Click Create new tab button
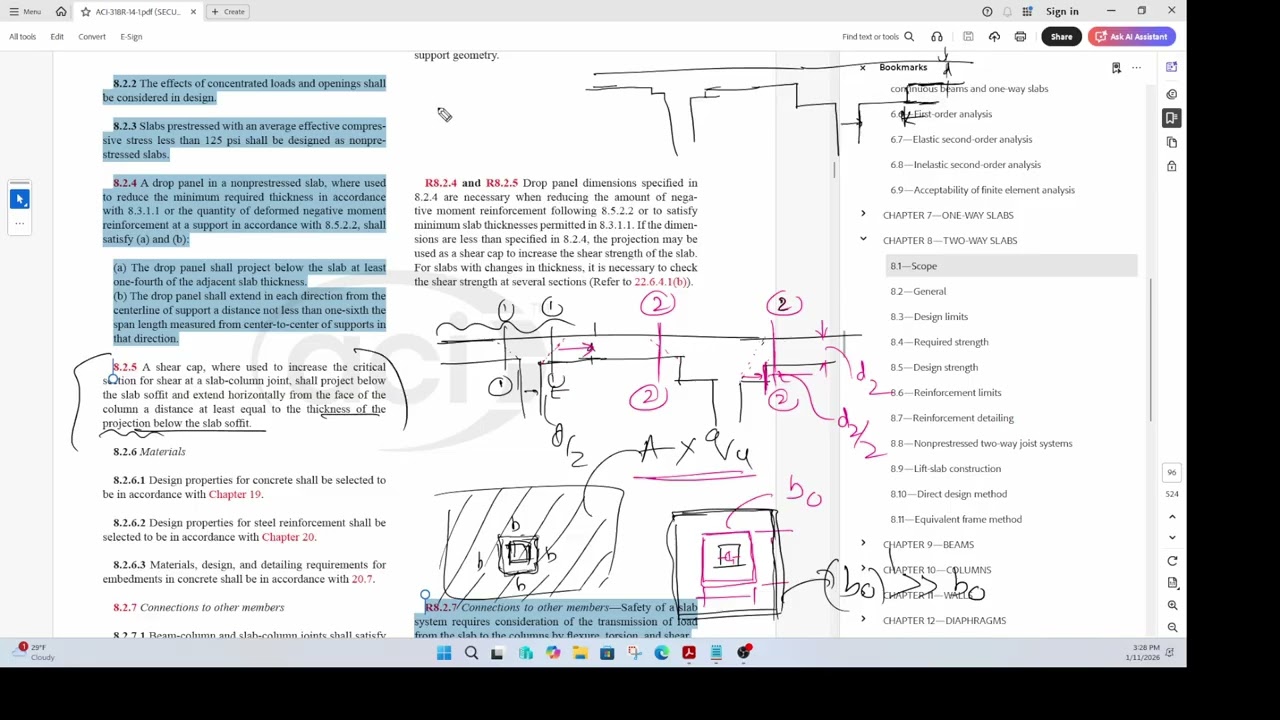Viewport: 1280px width, 720px height. [x=228, y=11]
